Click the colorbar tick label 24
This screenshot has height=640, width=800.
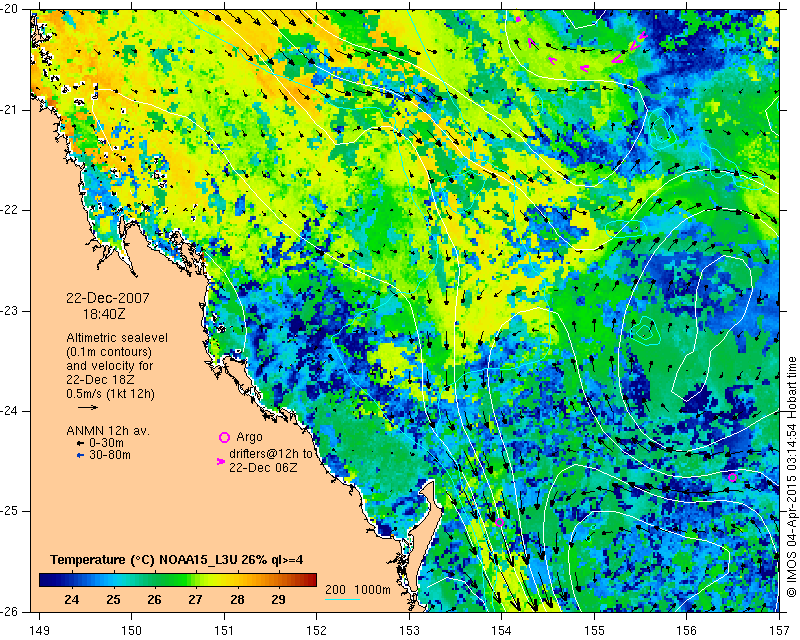coord(72,599)
